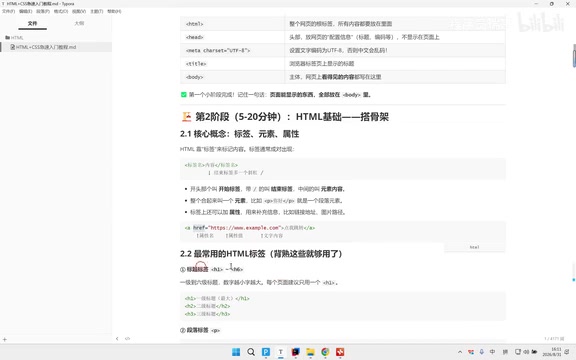Open the 段落(P) menu
Image resolution: width=576 pixels, height=360 pixels.
click(x=43, y=11)
